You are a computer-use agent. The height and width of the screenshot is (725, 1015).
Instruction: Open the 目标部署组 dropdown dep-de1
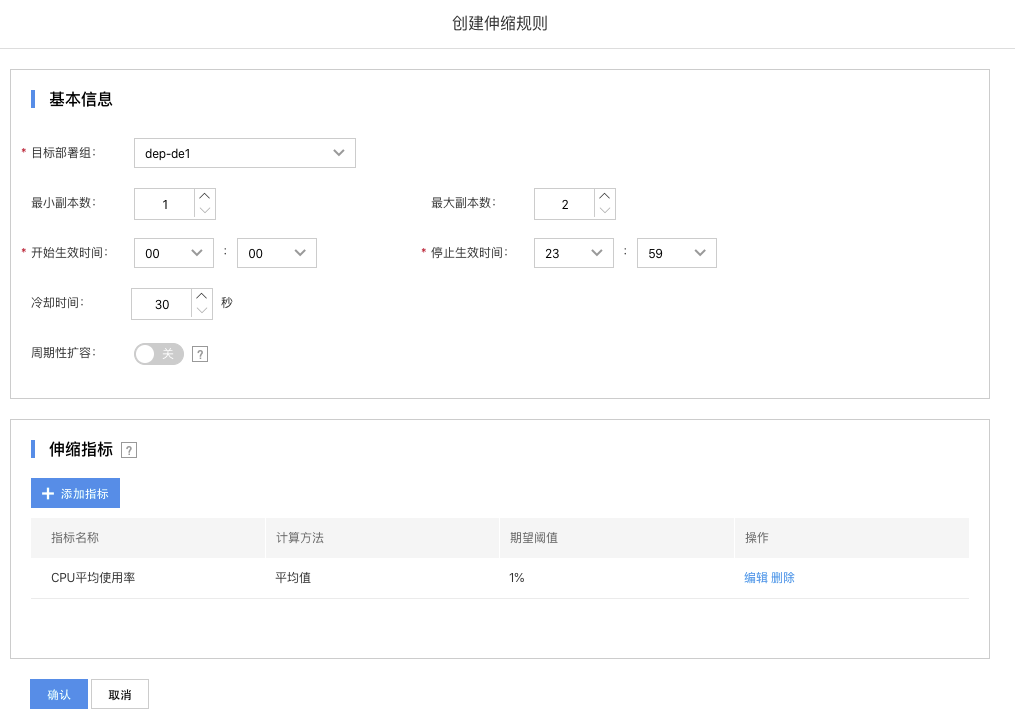click(x=245, y=153)
